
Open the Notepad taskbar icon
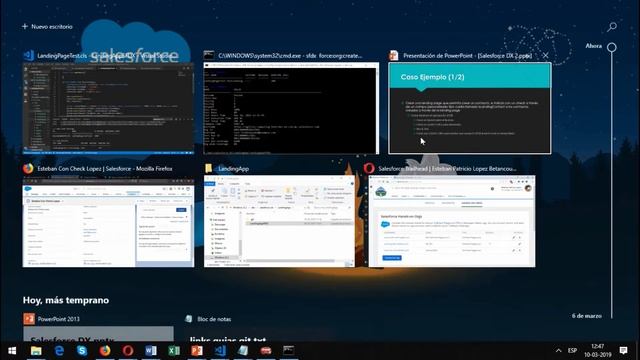point(243,351)
